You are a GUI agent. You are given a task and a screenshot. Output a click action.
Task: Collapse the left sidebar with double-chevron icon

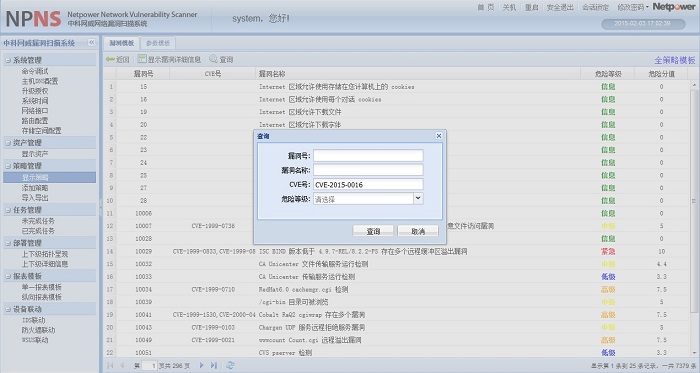(x=92, y=42)
